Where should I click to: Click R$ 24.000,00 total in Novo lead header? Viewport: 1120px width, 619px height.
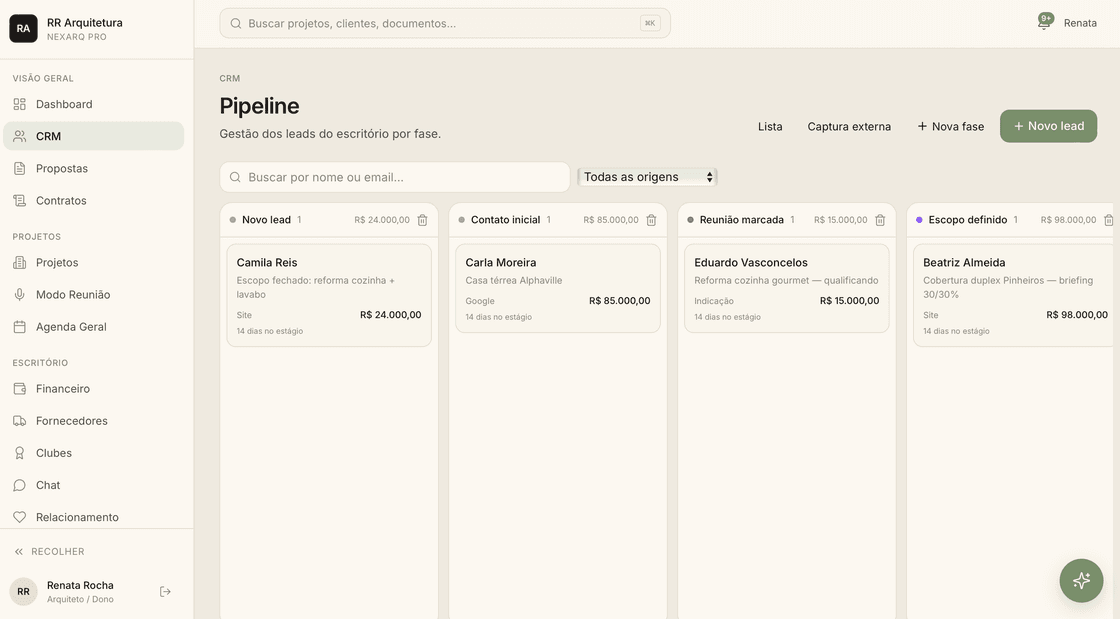point(382,220)
